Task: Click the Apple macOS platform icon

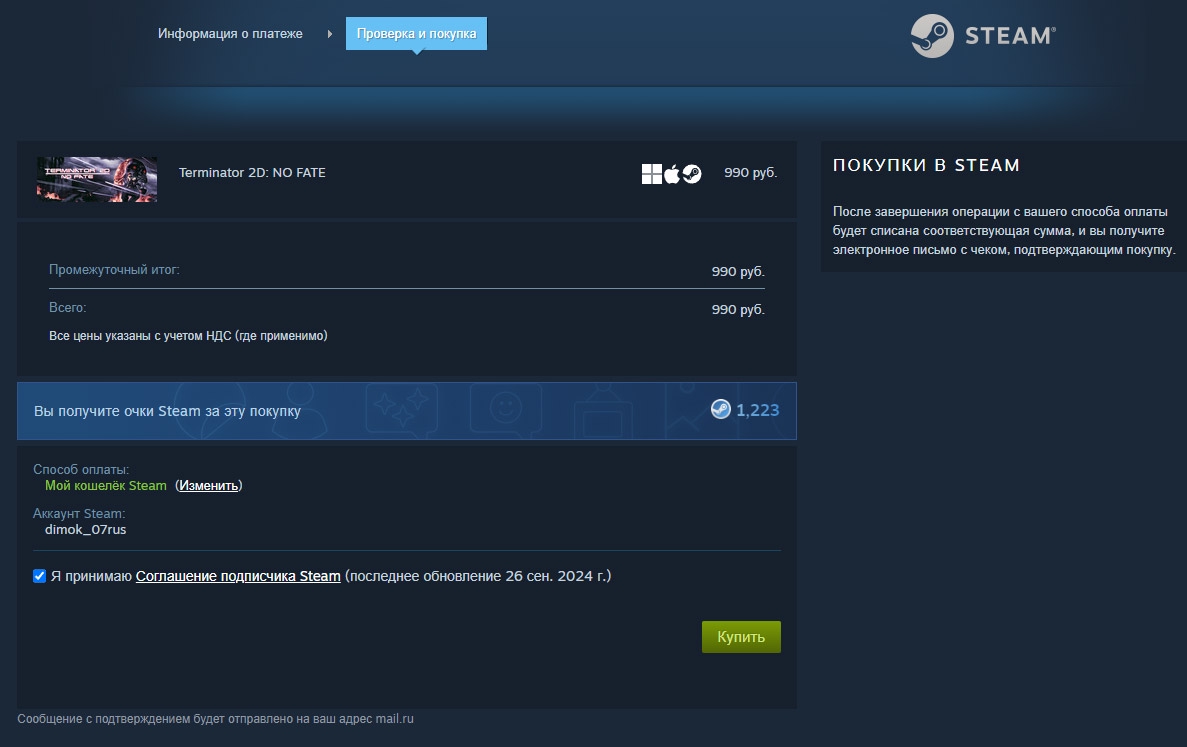Action: [671, 174]
